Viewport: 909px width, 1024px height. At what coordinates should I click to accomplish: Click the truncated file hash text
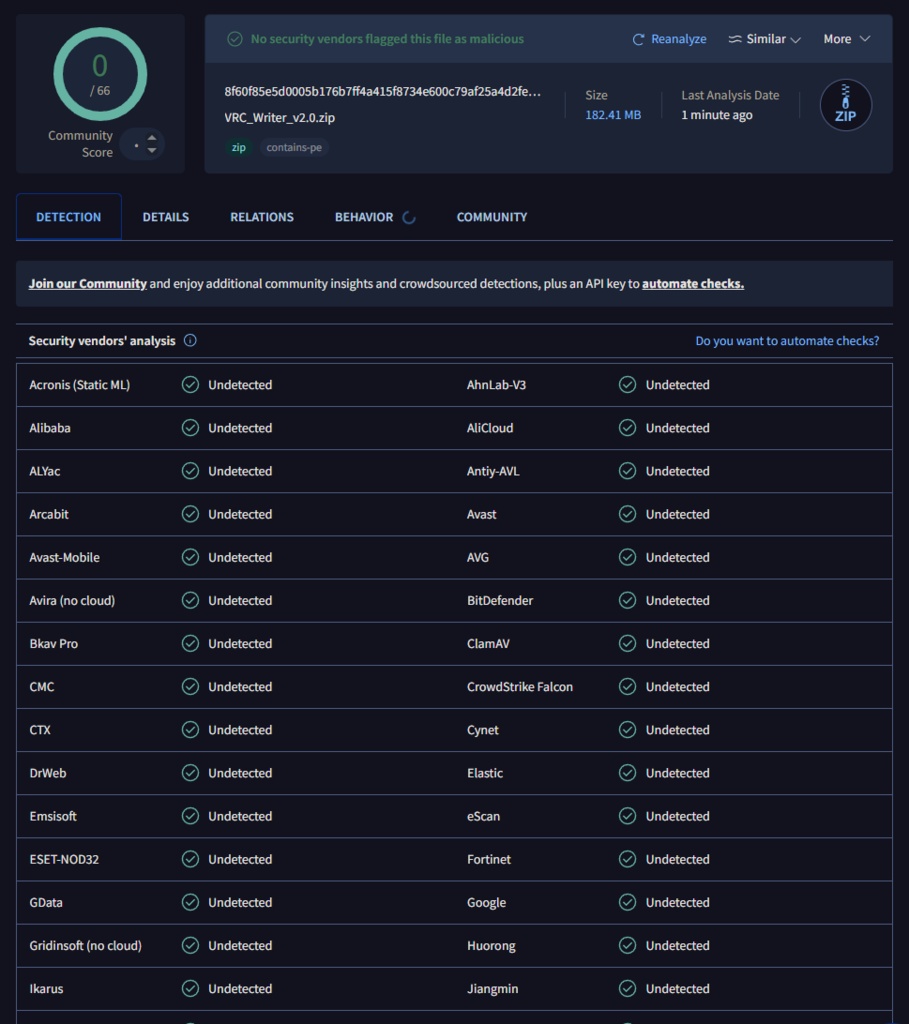tap(383, 91)
